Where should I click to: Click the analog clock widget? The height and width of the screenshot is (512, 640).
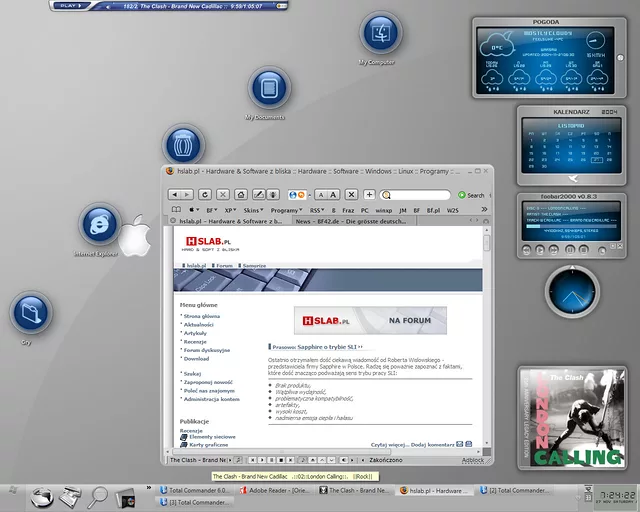tap(572, 291)
